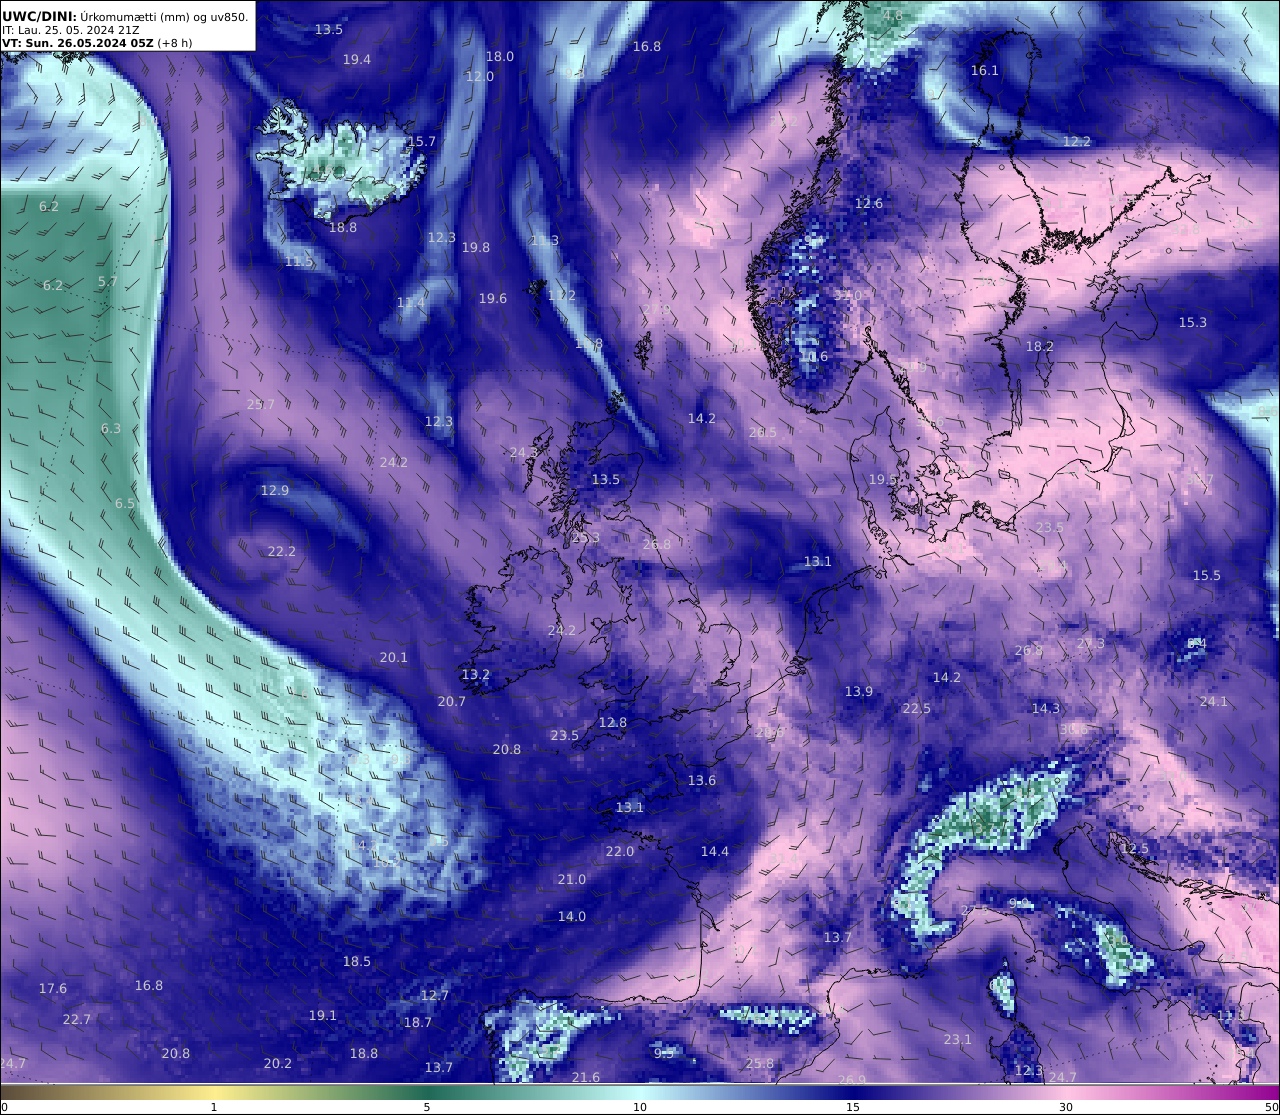The image size is (1280, 1115).
Task: Select the 12.2 value label
Action: coord(1077,142)
